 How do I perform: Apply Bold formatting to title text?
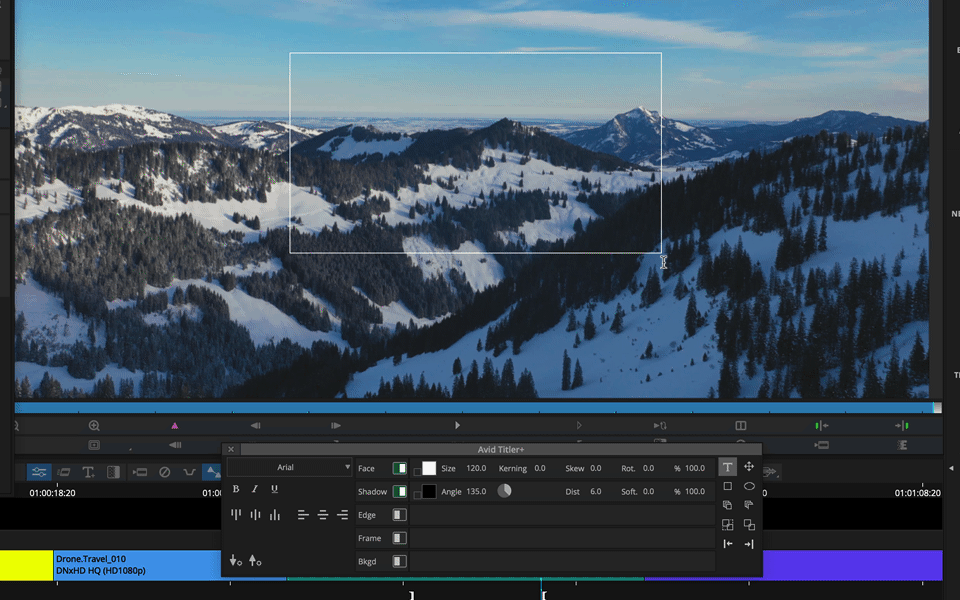click(236, 489)
